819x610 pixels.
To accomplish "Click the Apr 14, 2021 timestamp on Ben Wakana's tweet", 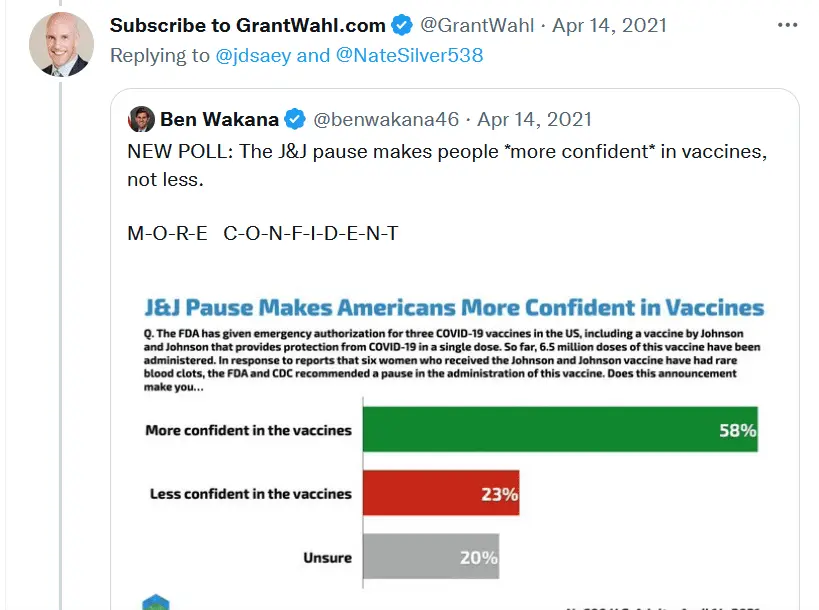I will (535, 120).
